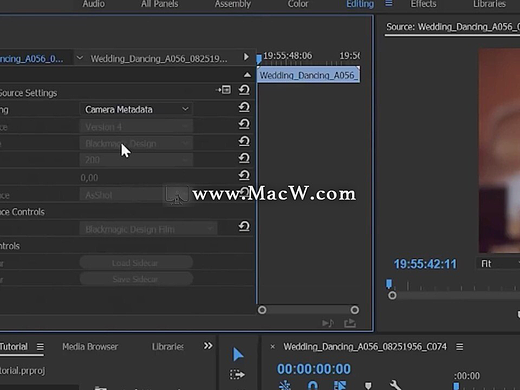Click the Source monitor timecode 19:55:42:11
520x390 pixels.
425,264
